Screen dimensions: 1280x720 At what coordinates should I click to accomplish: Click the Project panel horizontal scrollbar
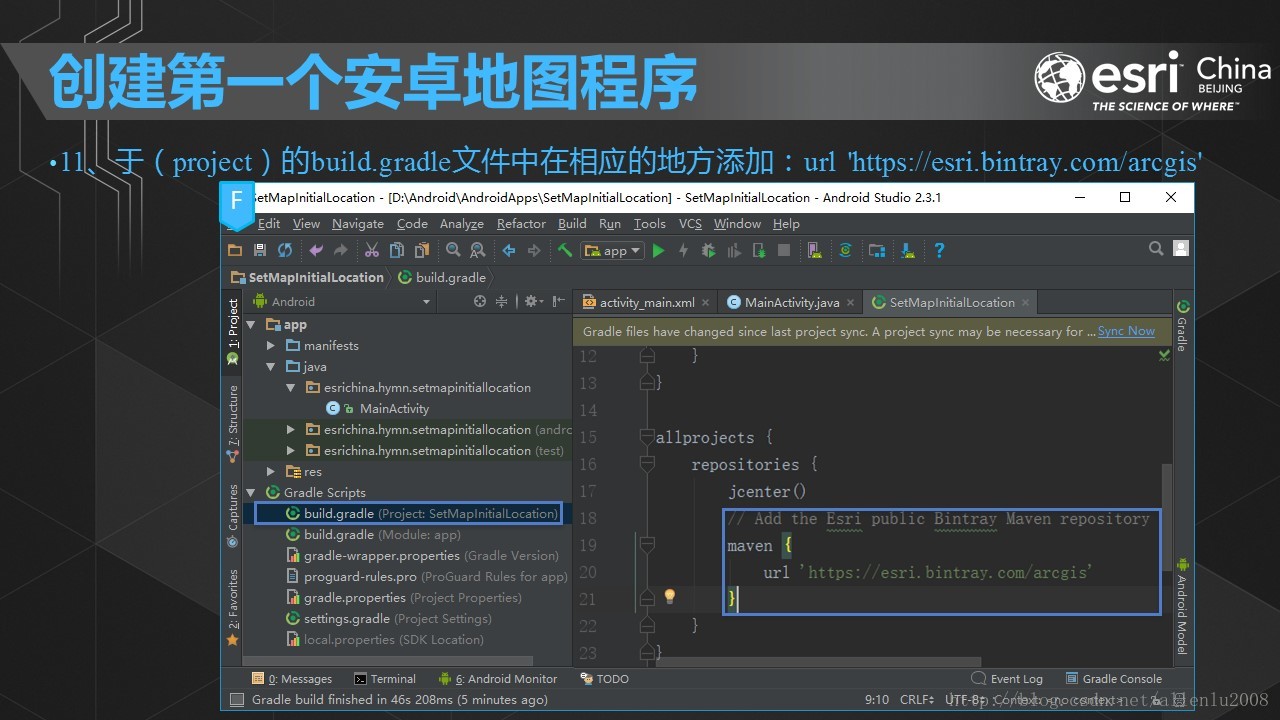click(x=388, y=660)
